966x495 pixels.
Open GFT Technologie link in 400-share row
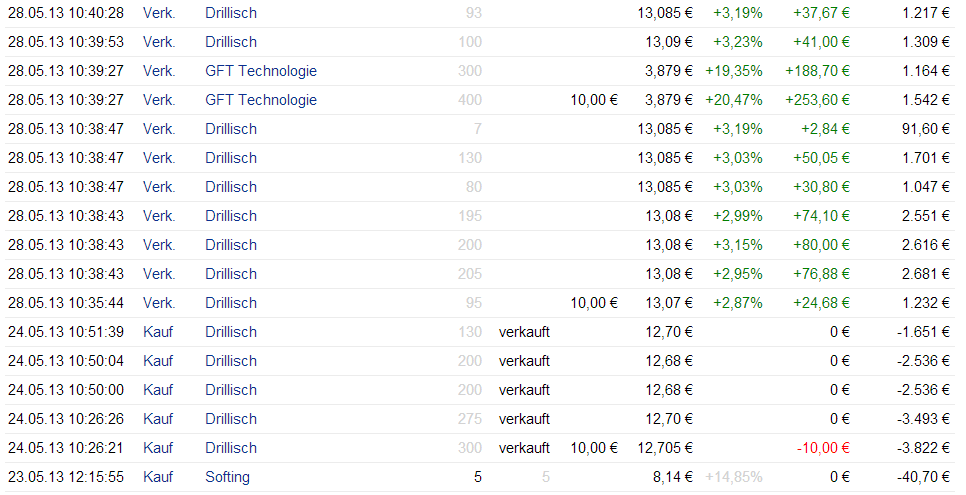261,100
